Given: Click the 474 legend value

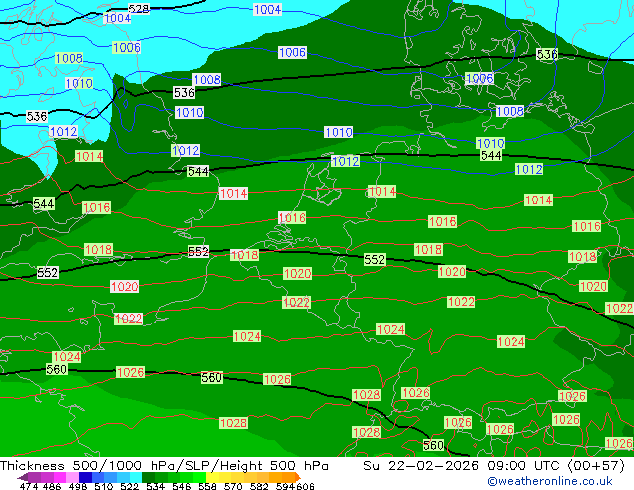Looking at the screenshot, I should coord(29,486).
